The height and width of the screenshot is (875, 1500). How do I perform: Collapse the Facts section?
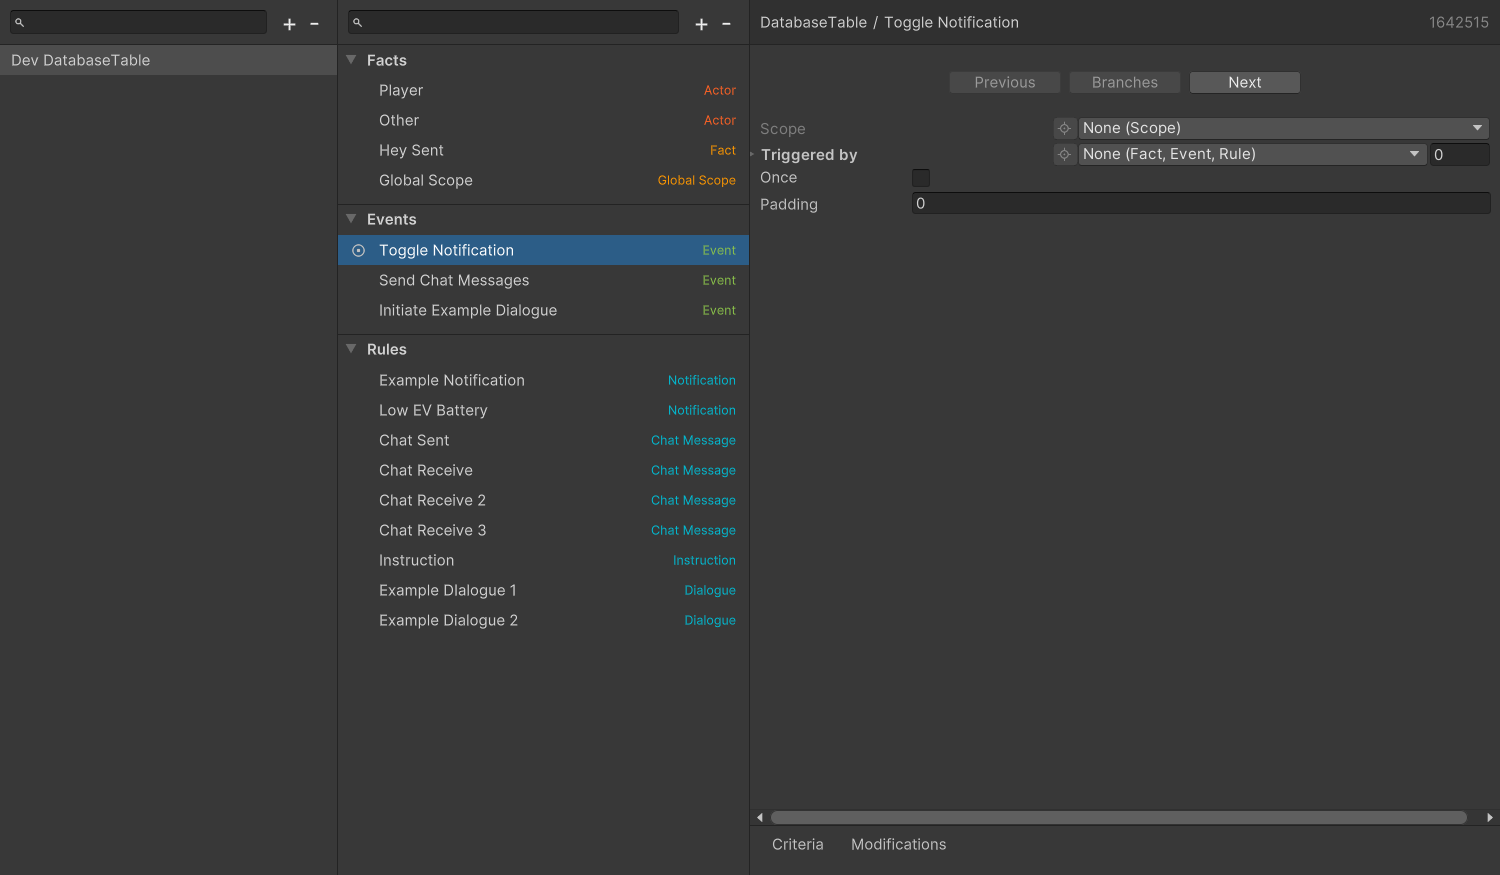coord(351,60)
